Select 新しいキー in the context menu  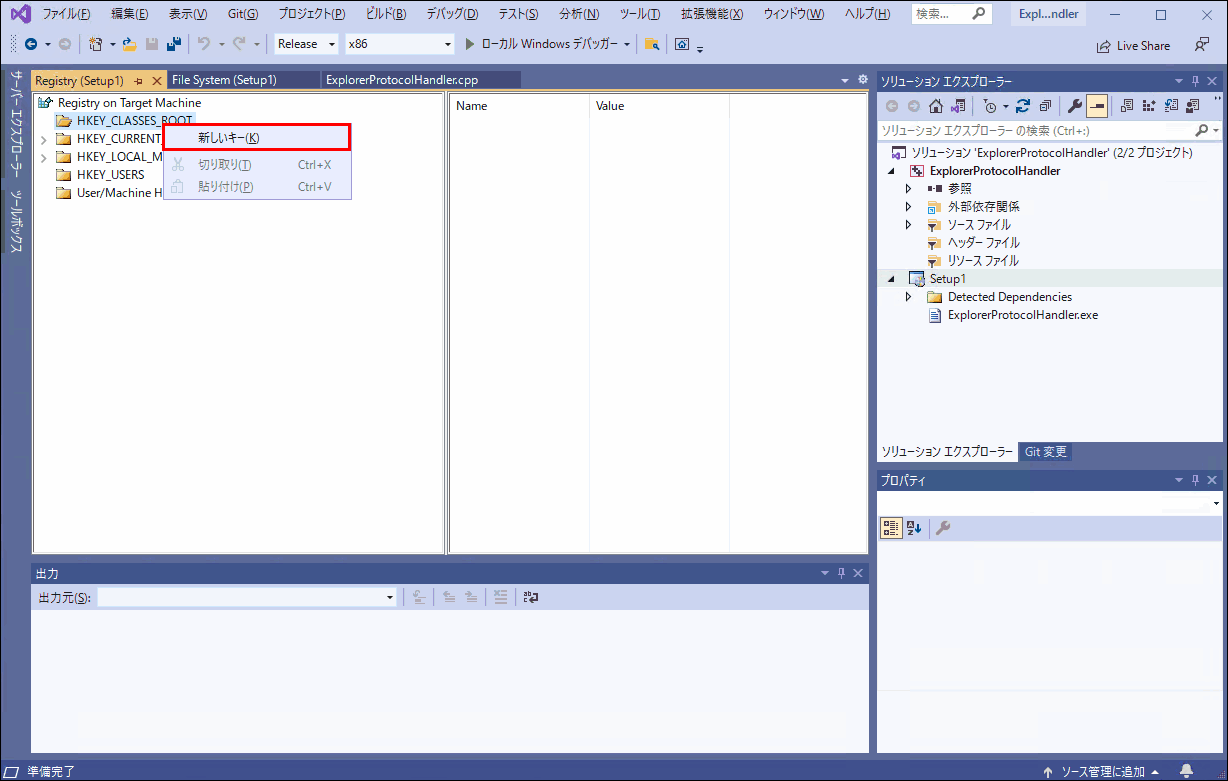[x=257, y=137]
